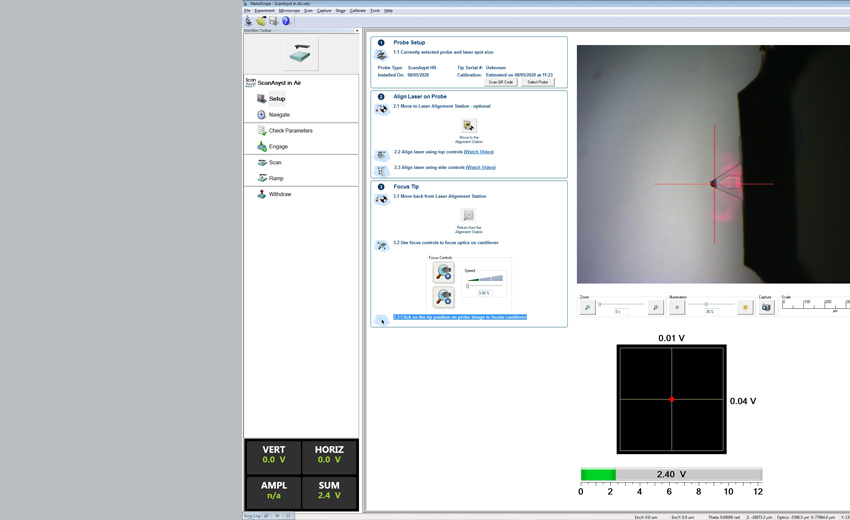Adjust the Zoom slider
850x520 pixels.
click(x=621, y=304)
